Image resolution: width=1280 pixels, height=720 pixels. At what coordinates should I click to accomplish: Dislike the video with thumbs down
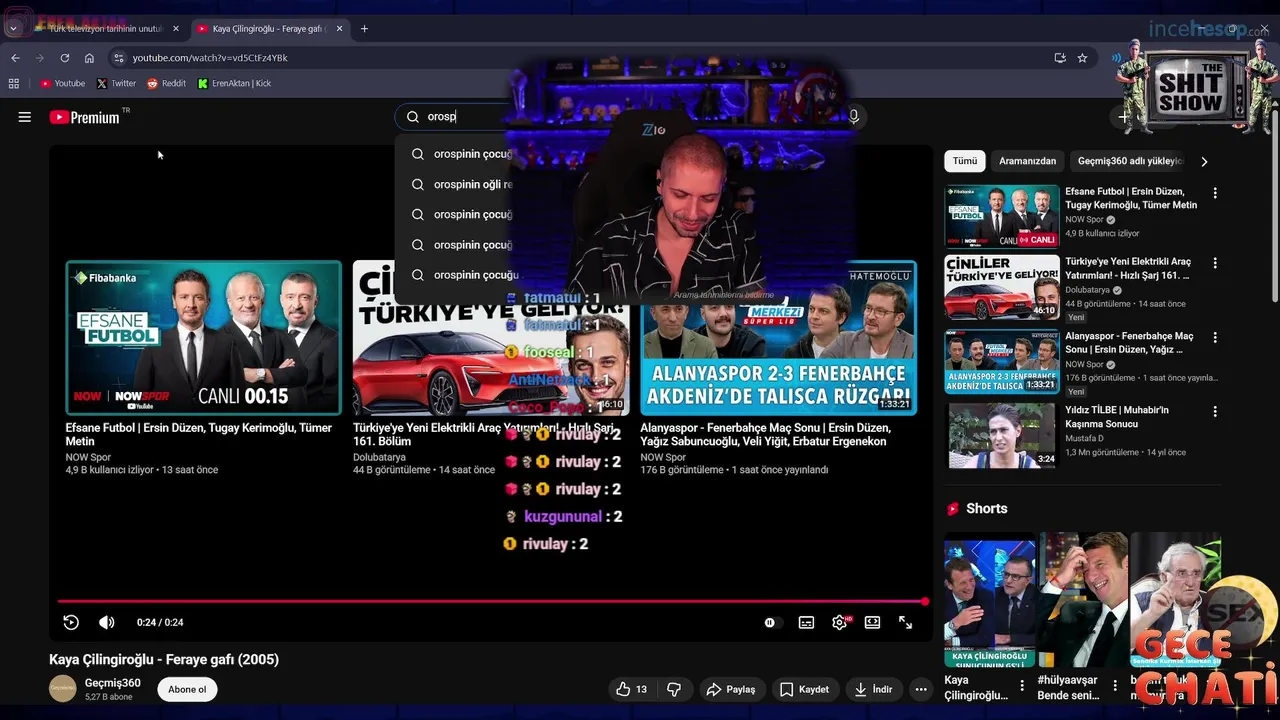[674, 689]
